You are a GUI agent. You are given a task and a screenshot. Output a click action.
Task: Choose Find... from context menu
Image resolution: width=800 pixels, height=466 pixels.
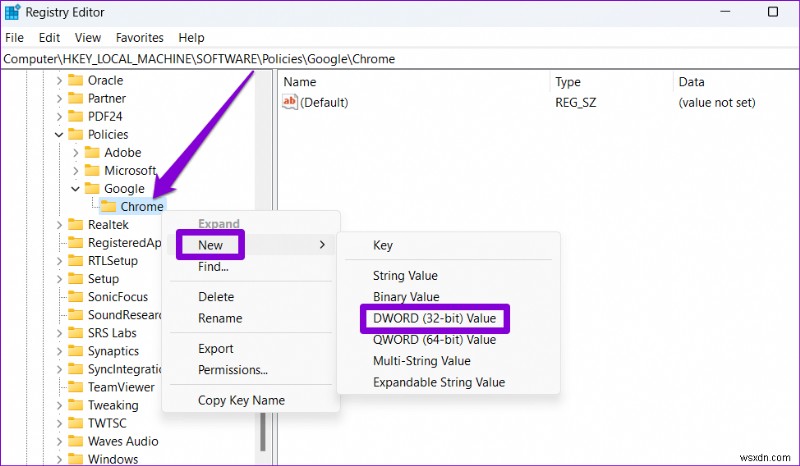pos(251,266)
